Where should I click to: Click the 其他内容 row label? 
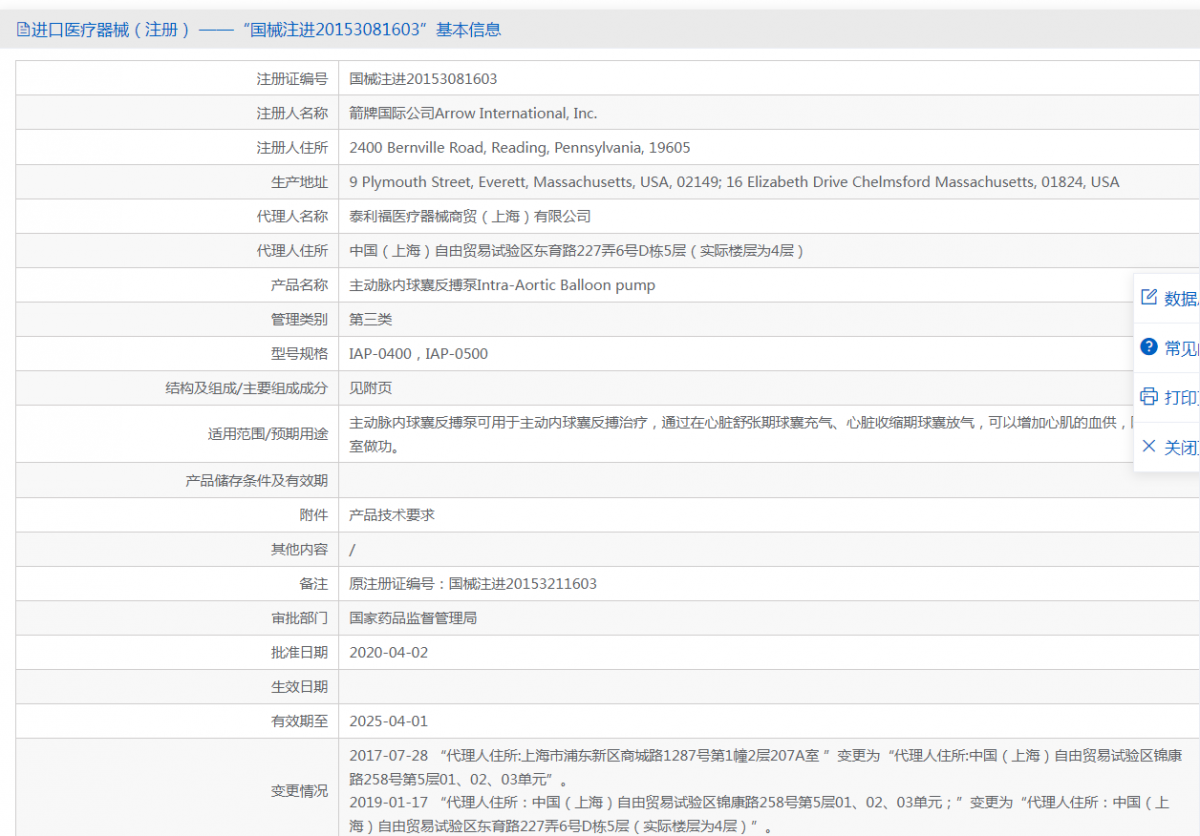point(299,550)
